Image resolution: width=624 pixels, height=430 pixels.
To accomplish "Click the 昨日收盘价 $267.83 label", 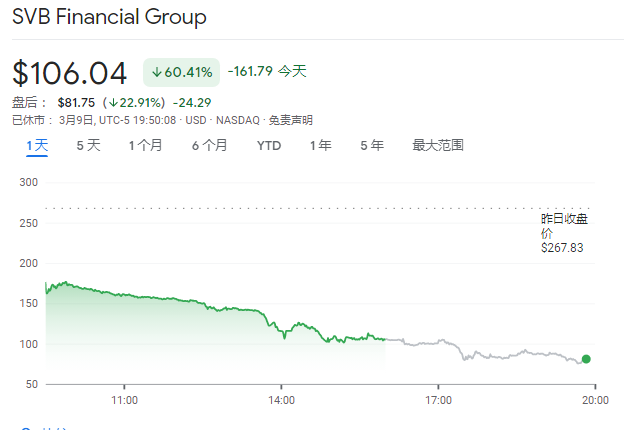I will [563, 232].
